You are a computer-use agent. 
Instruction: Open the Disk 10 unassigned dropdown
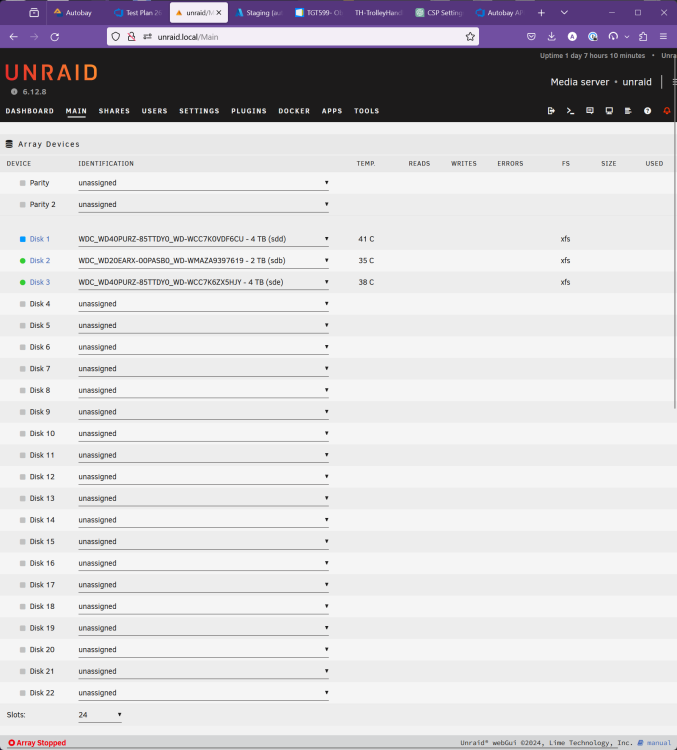[x=203, y=433]
